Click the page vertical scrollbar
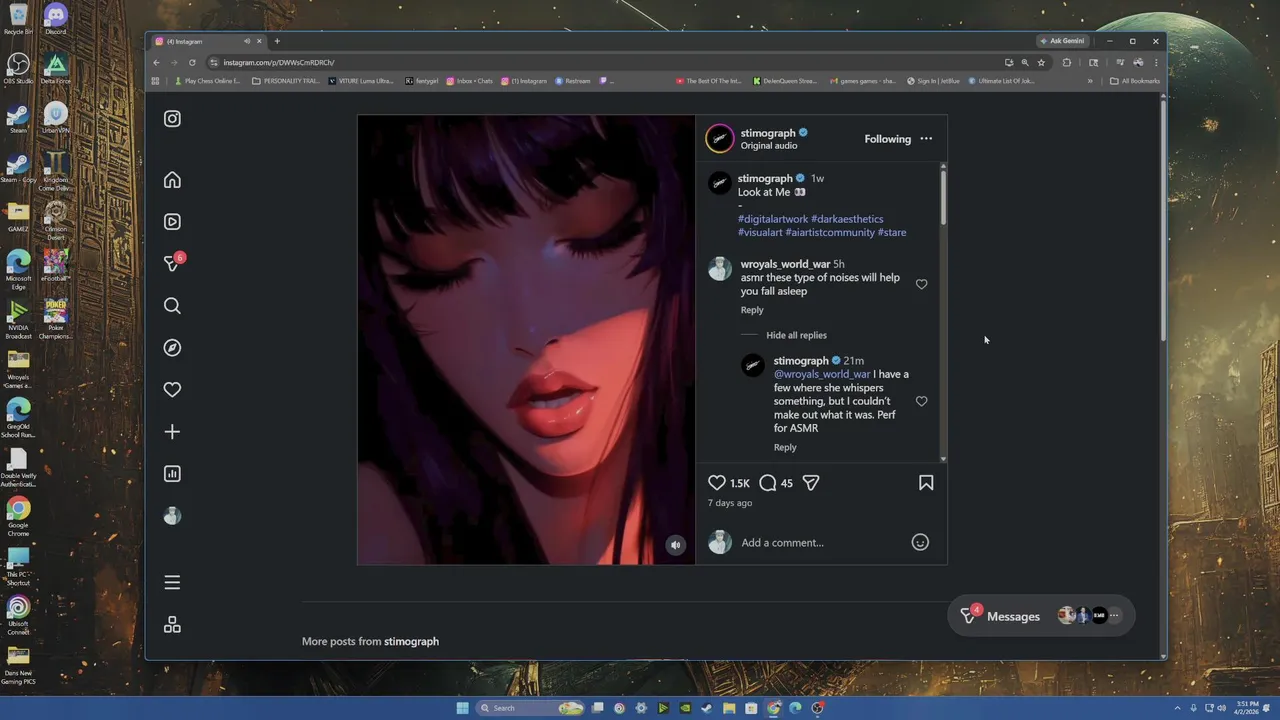 click(x=1162, y=220)
